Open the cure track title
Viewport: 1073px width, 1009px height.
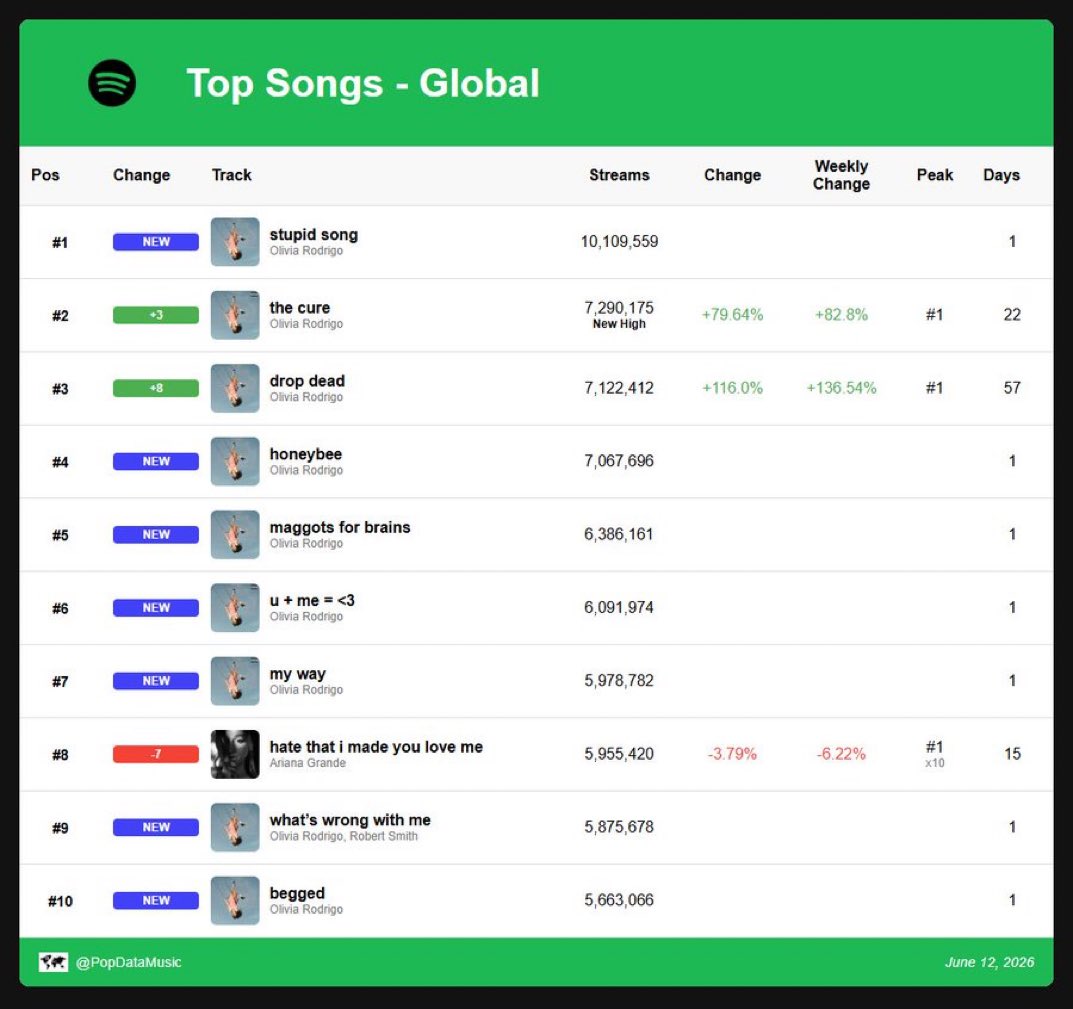pyautogui.click(x=300, y=308)
